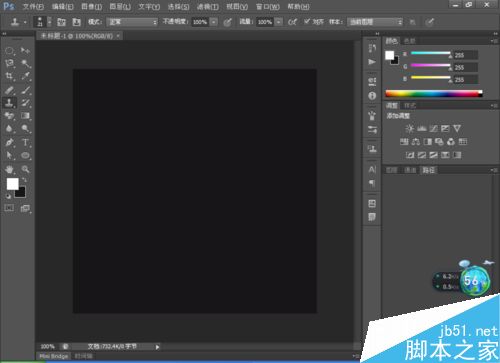Switch to the Swatches tab

409,41
